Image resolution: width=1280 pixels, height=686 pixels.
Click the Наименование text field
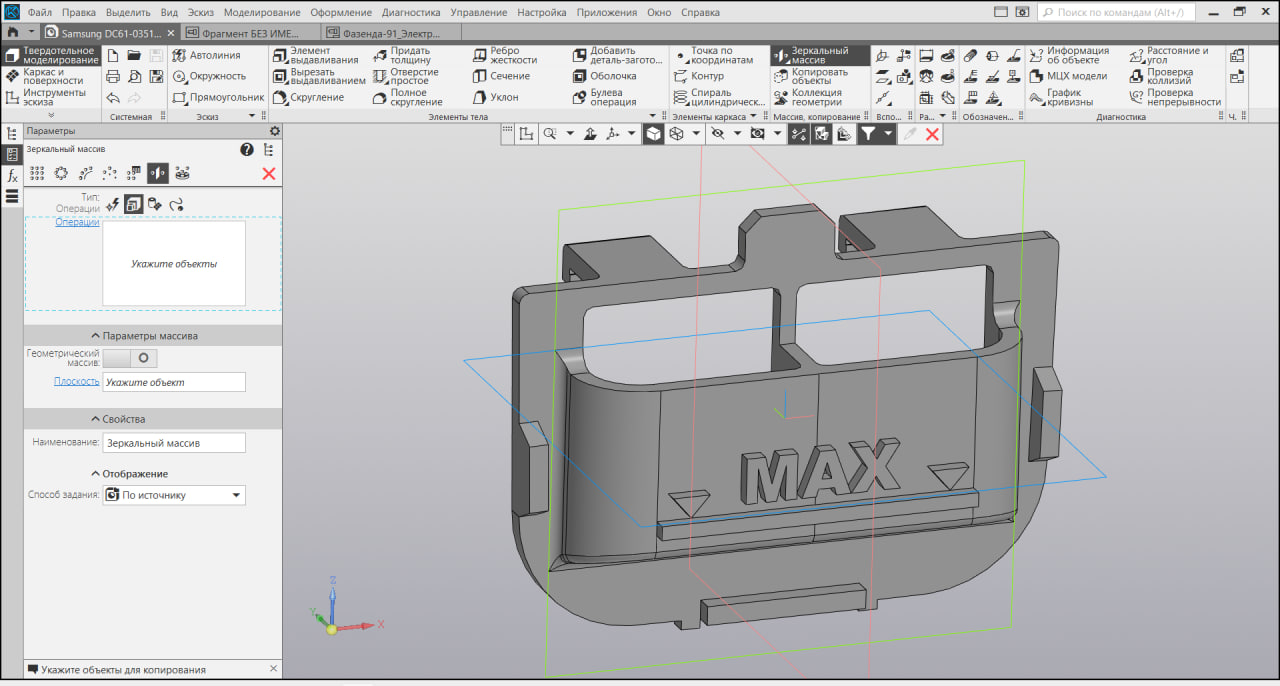point(174,442)
